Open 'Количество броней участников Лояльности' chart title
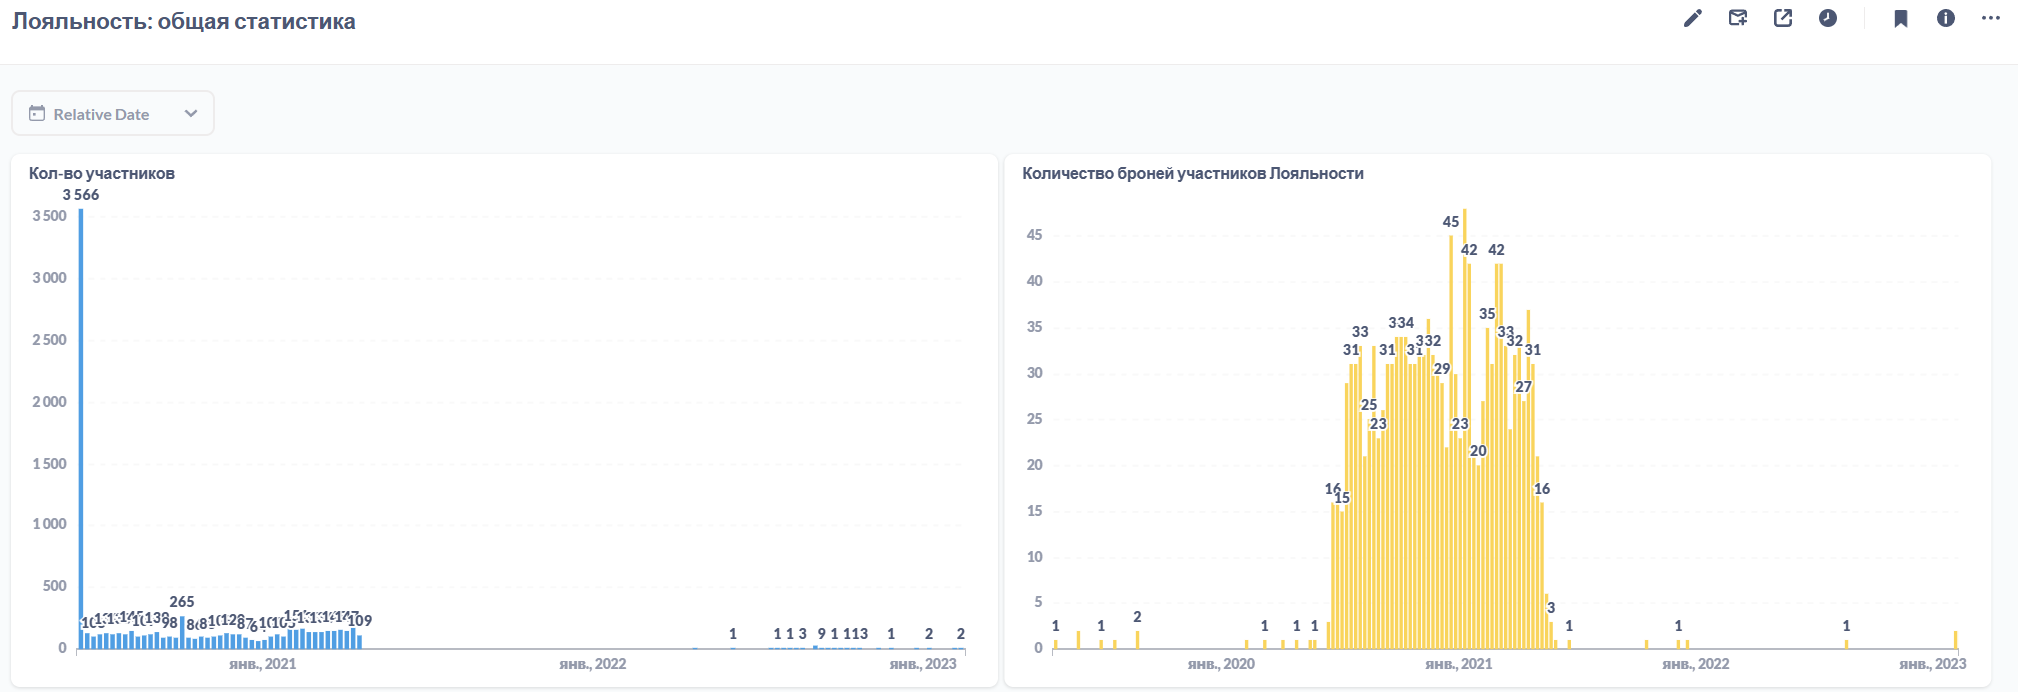 [1192, 173]
